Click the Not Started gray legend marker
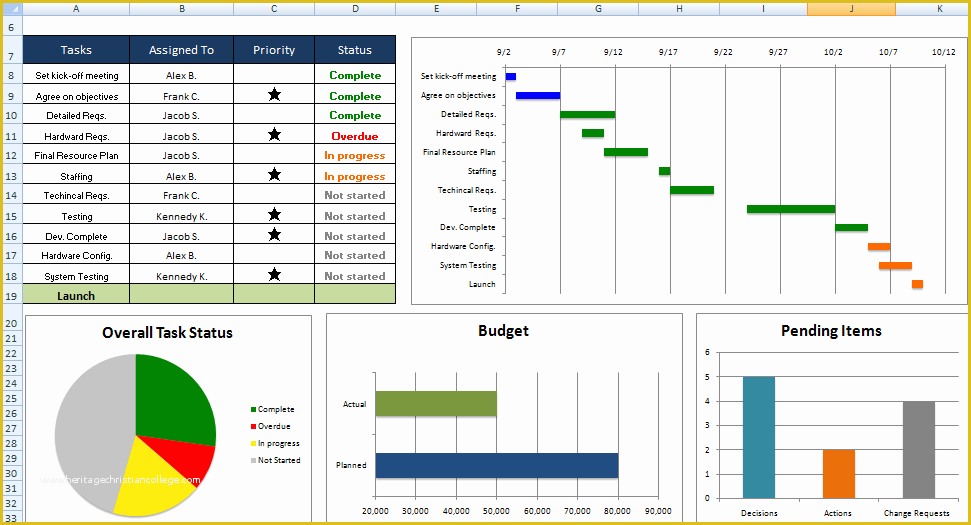971x525 pixels. coord(253,460)
